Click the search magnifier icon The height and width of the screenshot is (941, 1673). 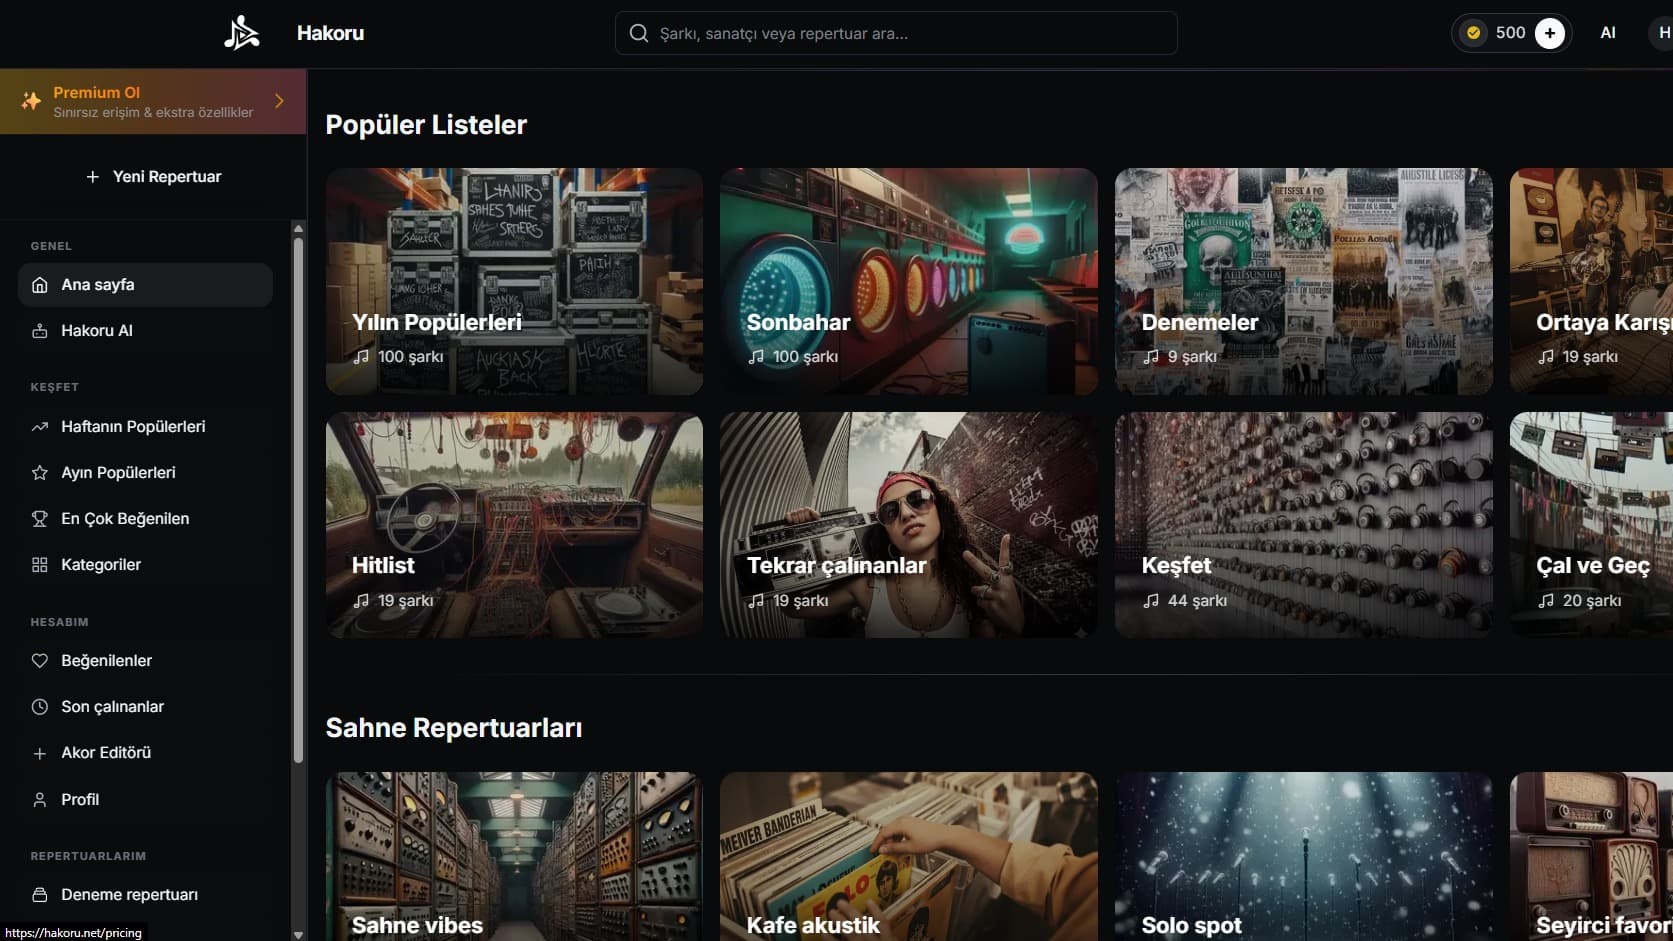point(638,33)
